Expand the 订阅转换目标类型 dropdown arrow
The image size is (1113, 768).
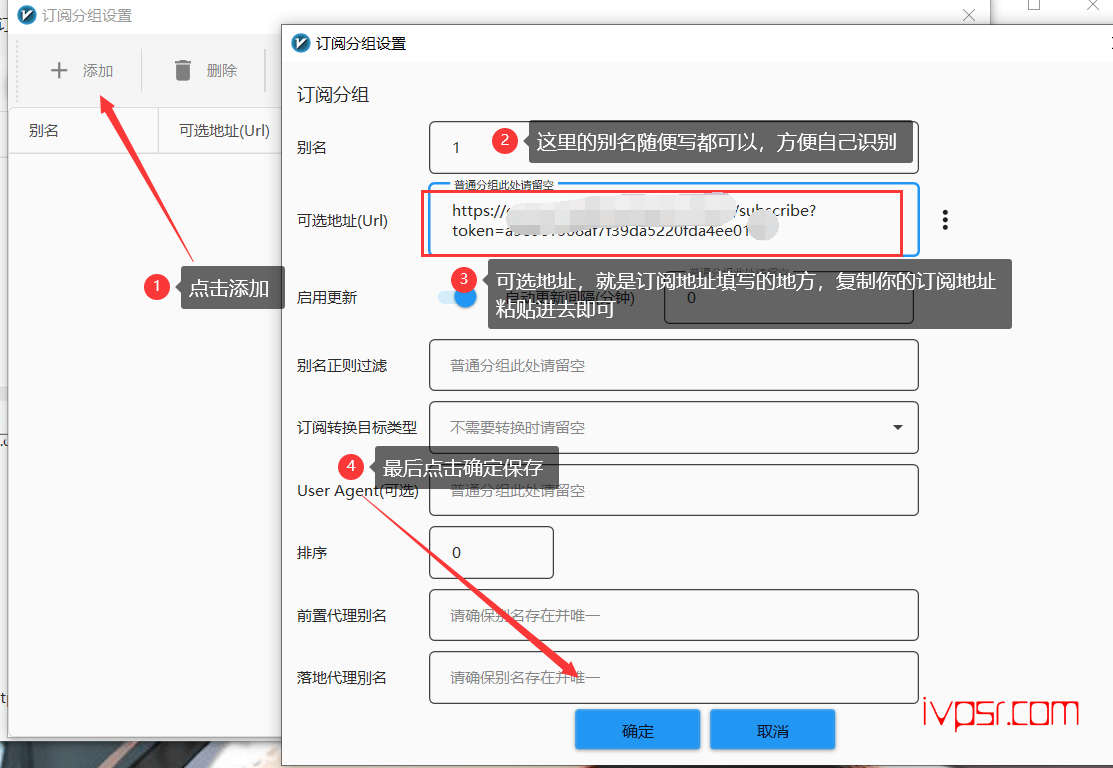tap(897, 427)
